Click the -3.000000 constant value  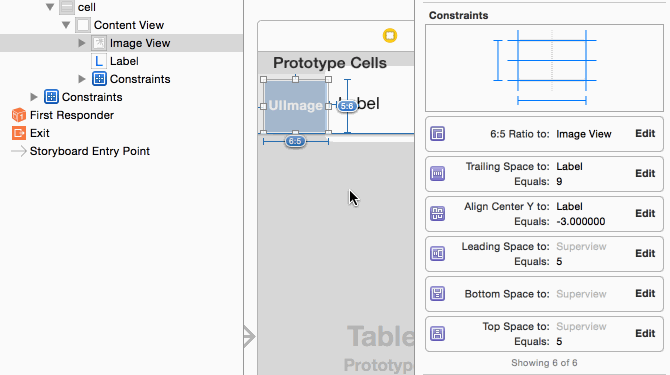(x=581, y=221)
